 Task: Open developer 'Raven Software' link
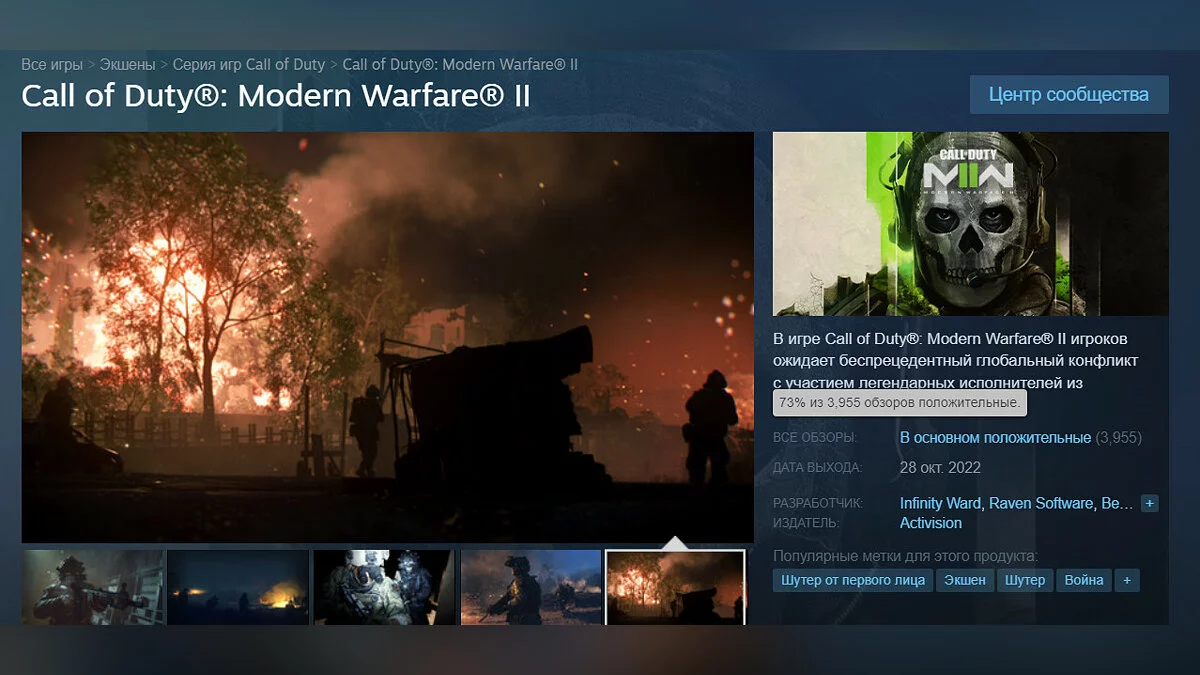pos(1040,503)
